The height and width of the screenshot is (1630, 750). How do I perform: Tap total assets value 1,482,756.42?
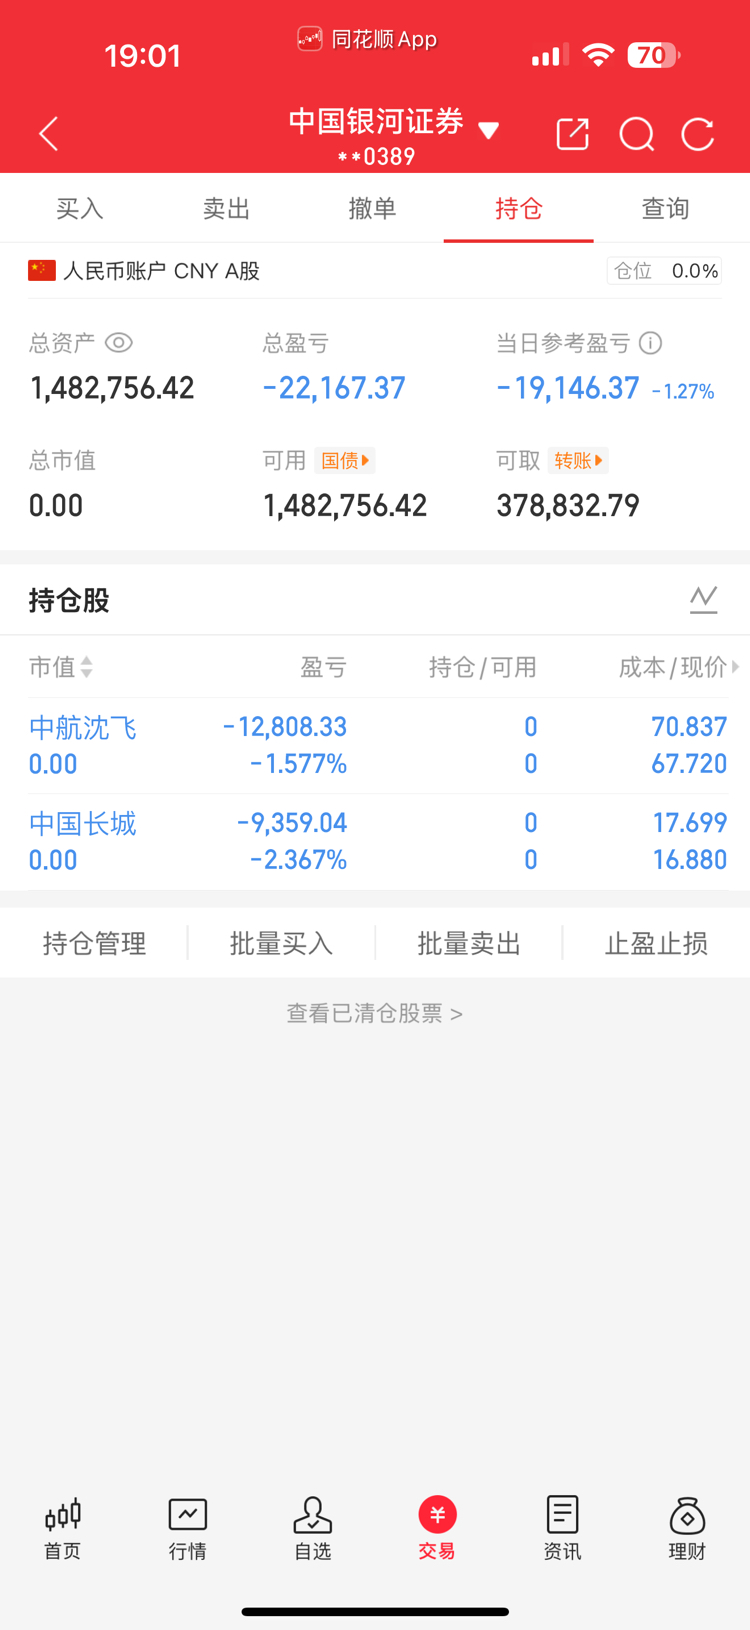(x=112, y=388)
